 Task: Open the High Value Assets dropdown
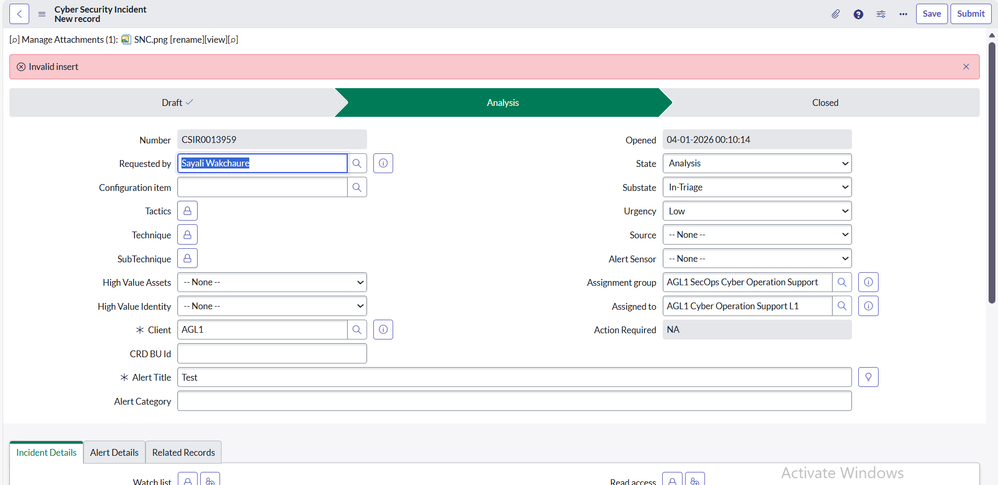pos(272,282)
